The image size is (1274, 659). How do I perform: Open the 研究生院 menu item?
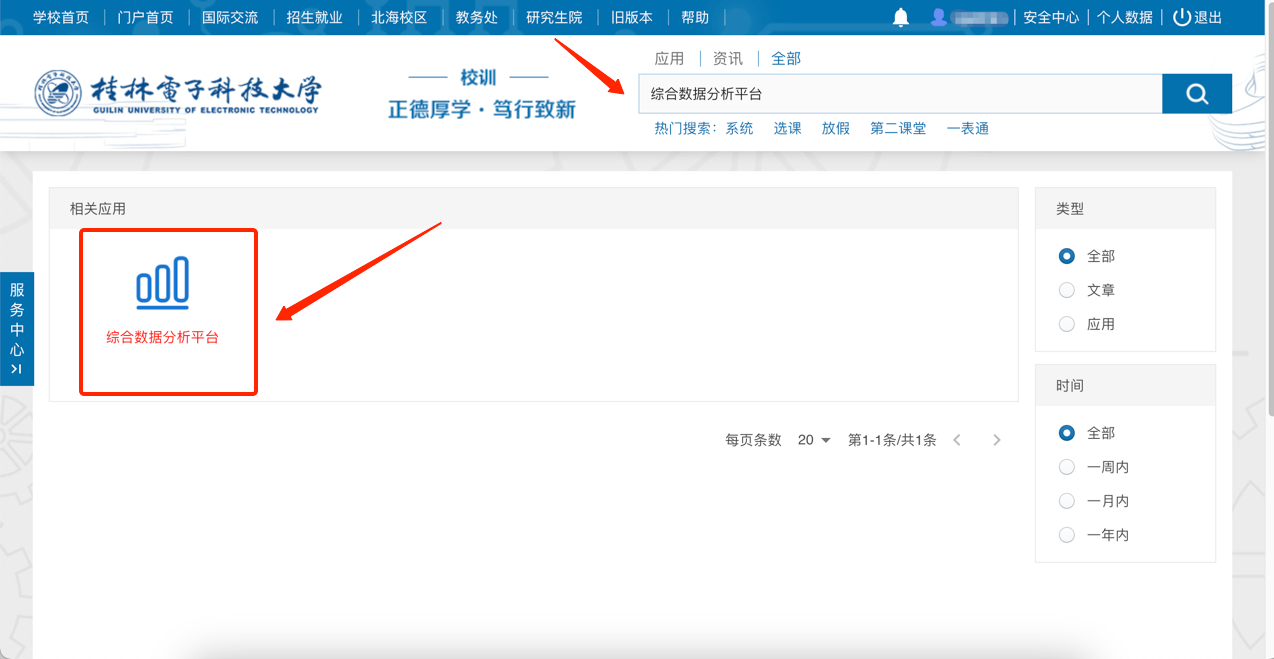(554, 17)
